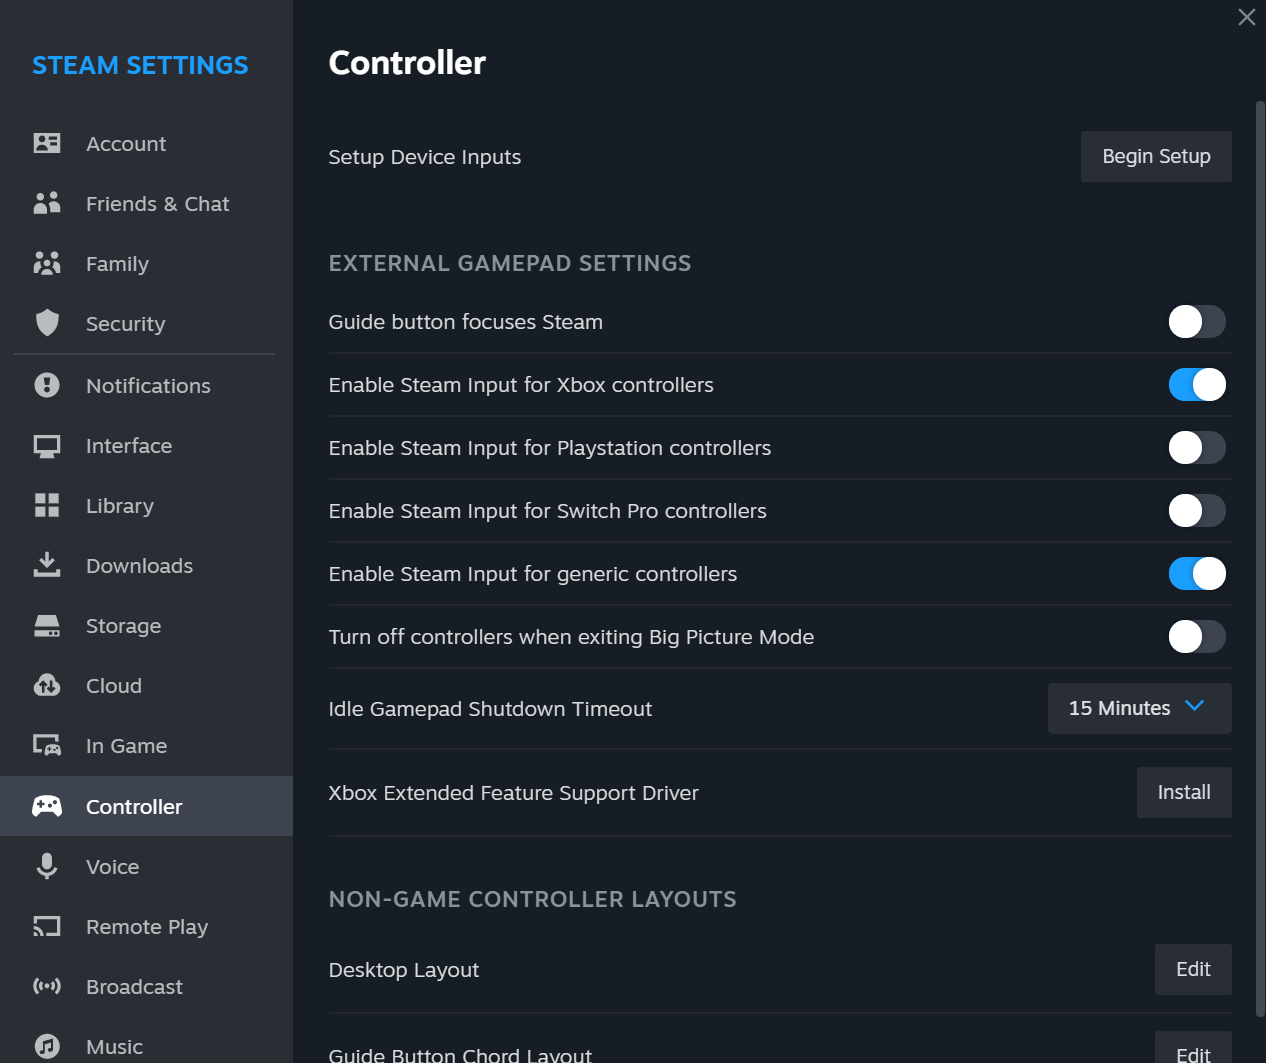Close the Steam Settings window

[x=1246, y=17]
